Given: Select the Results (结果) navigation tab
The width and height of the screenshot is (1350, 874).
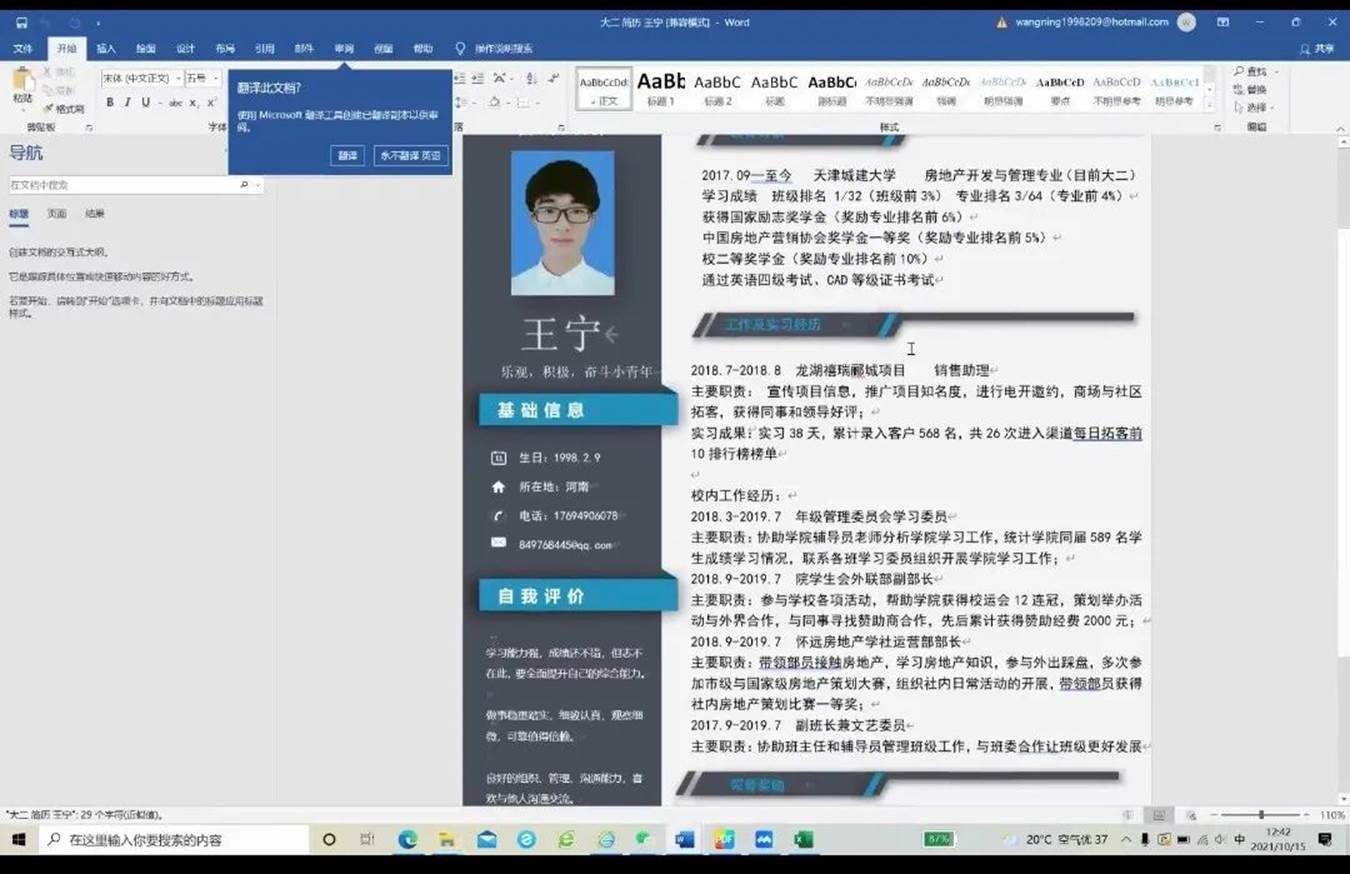Looking at the screenshot, I should [x=95, y=214].
